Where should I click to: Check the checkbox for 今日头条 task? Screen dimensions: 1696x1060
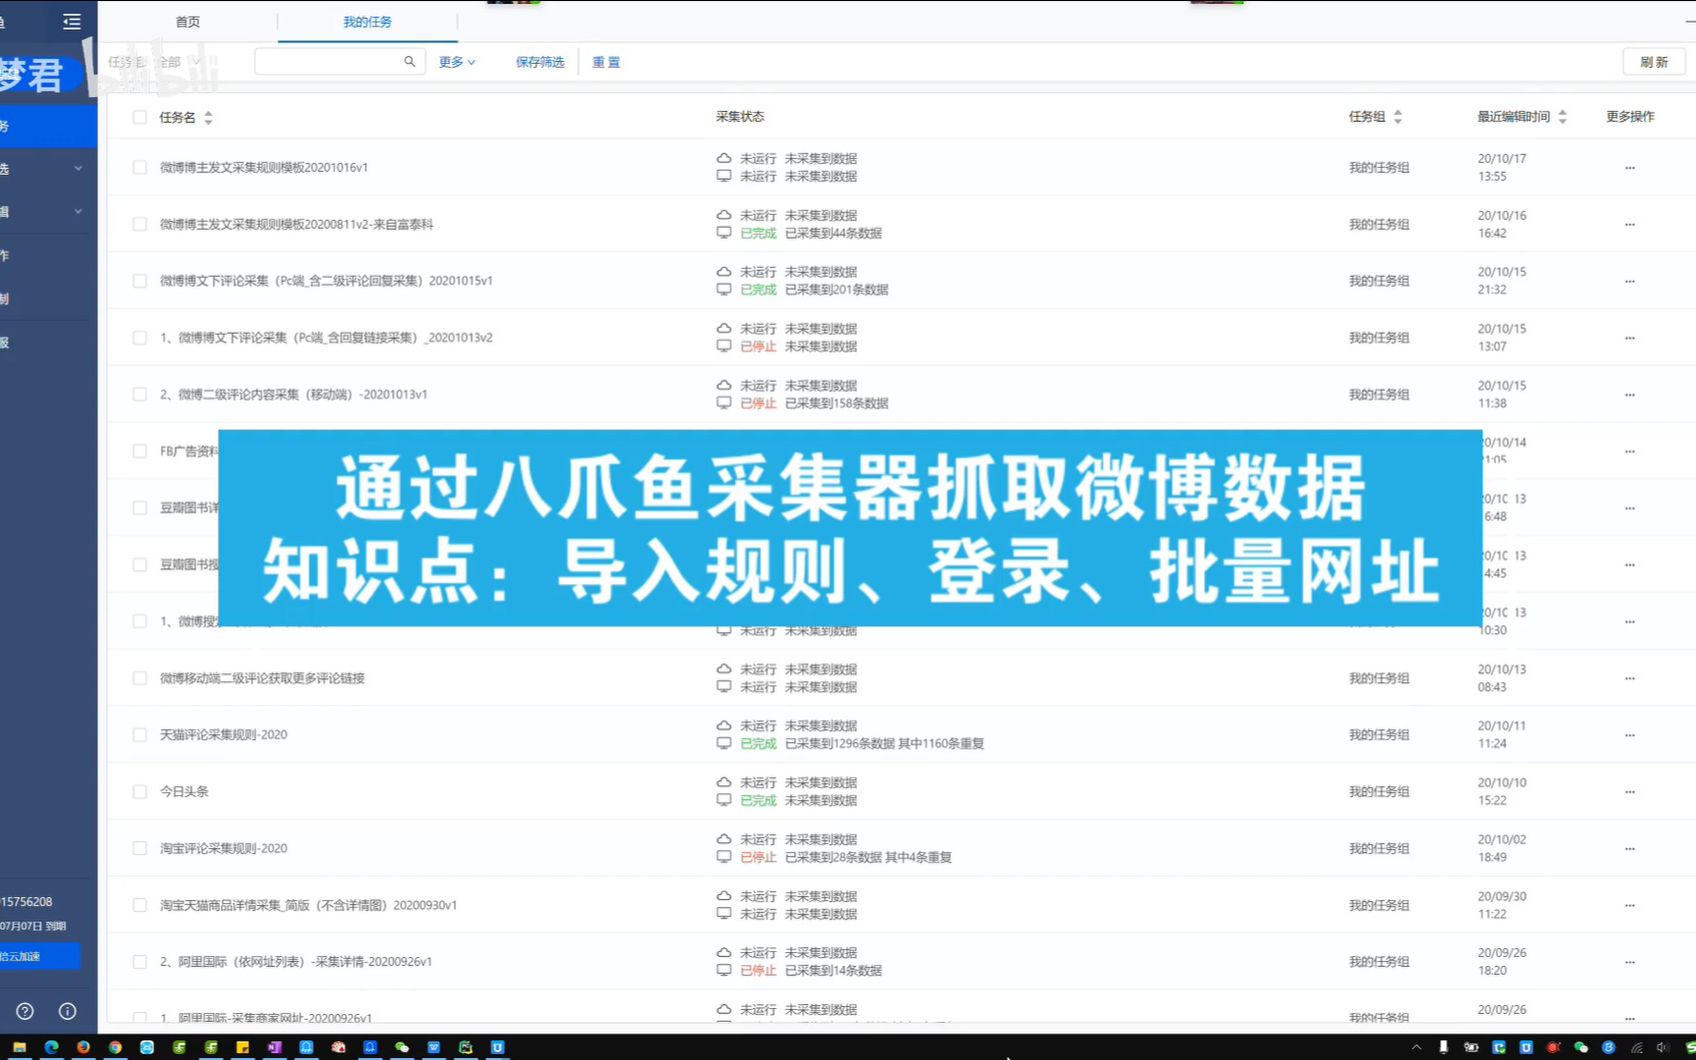pos(140,791)
